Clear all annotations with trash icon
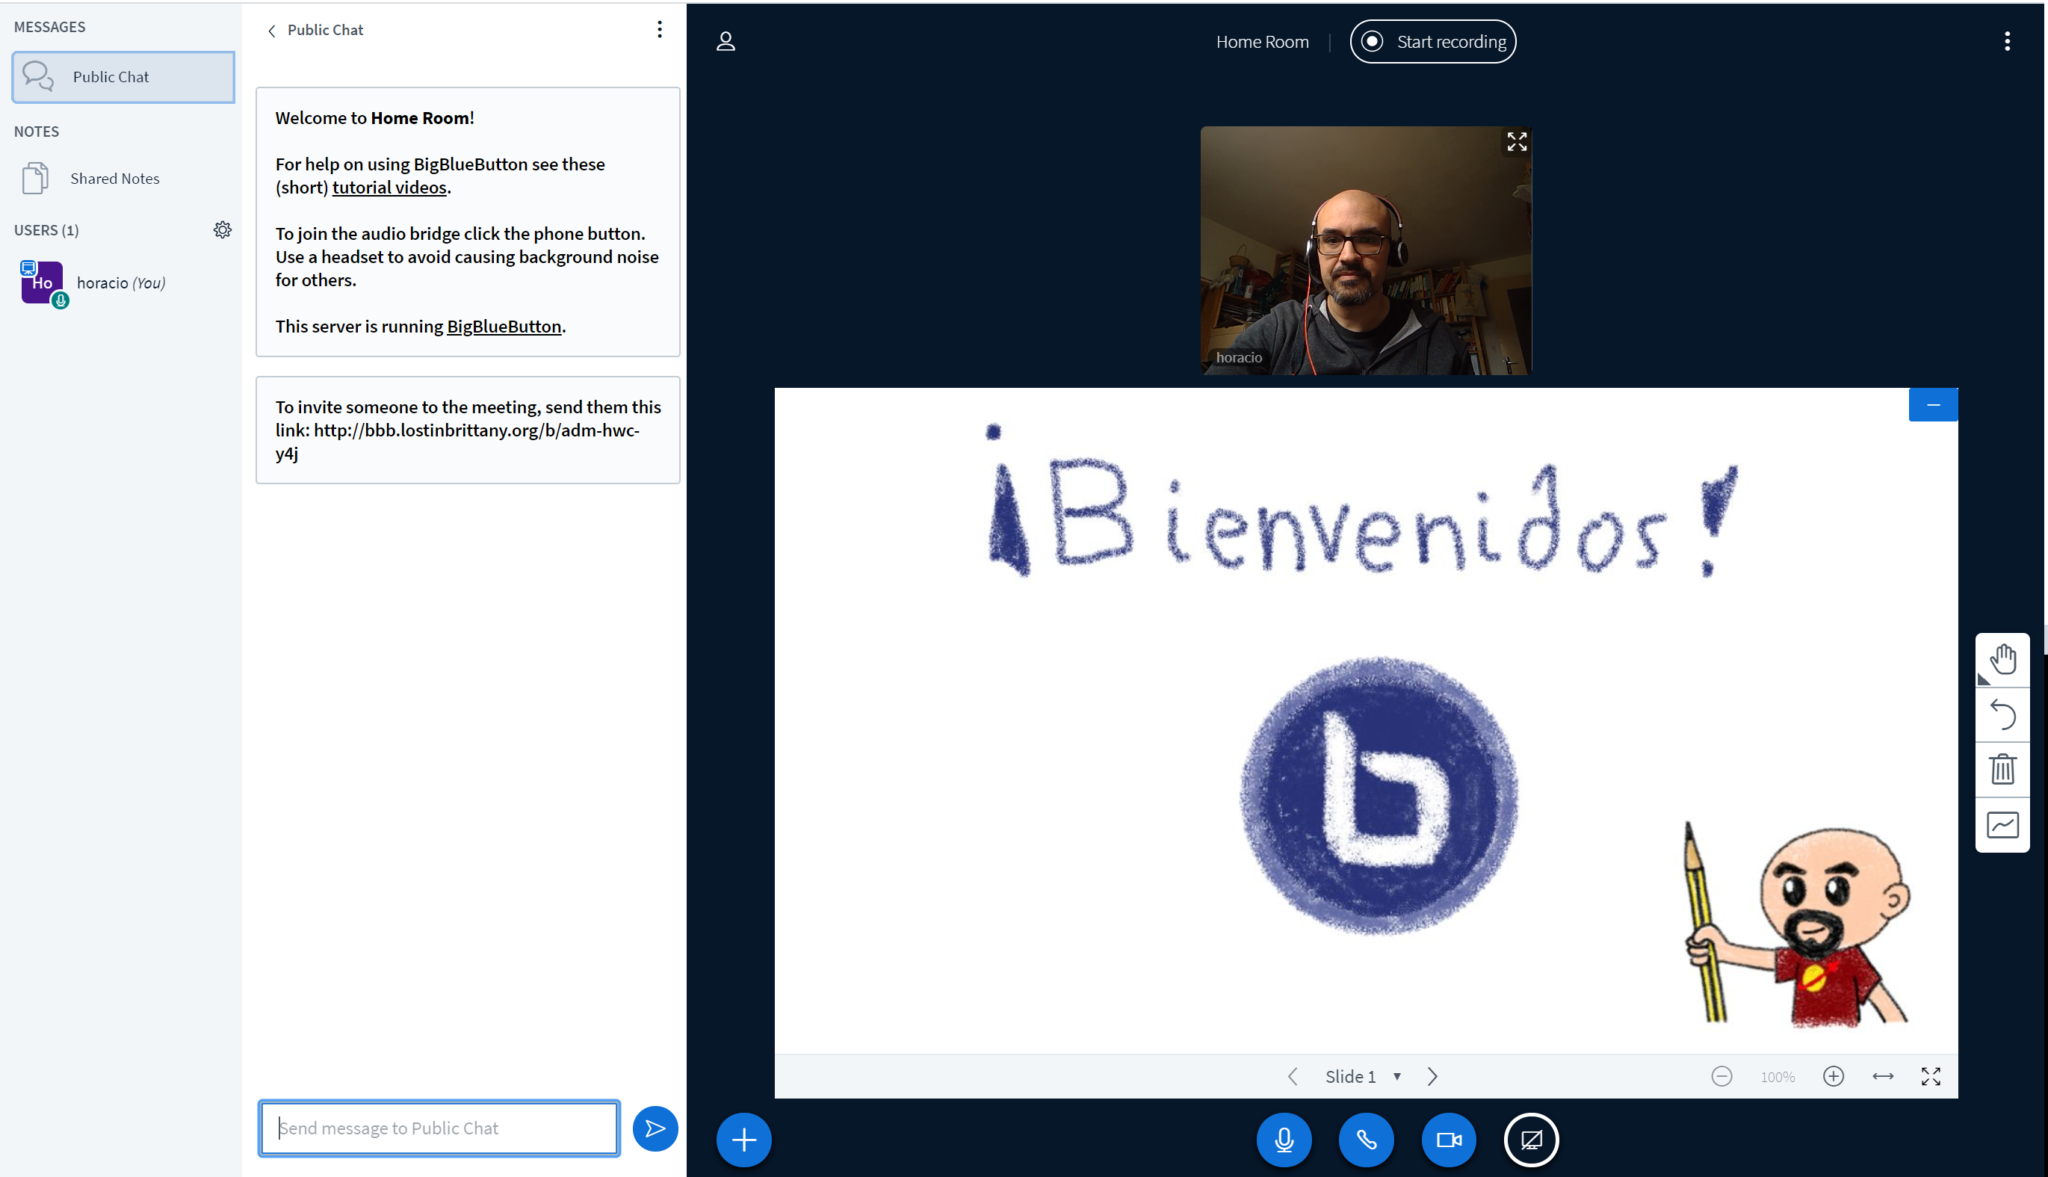2048x1177 pixels. [x=2003, y=769]
